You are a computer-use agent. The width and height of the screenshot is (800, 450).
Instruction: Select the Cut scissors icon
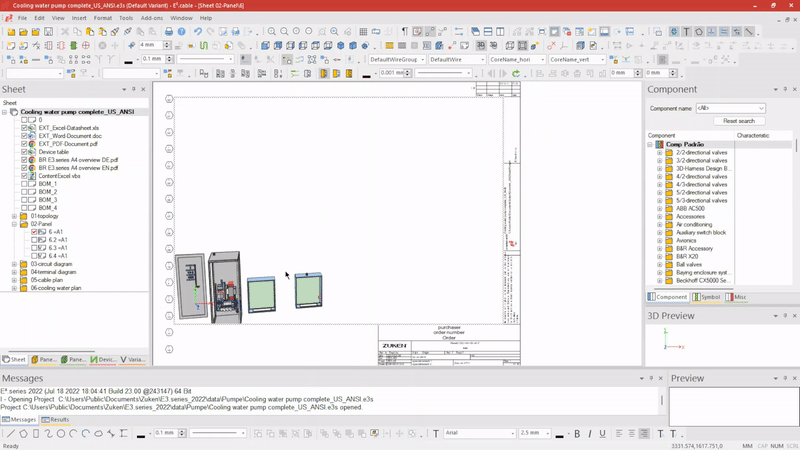pos(63,32)
